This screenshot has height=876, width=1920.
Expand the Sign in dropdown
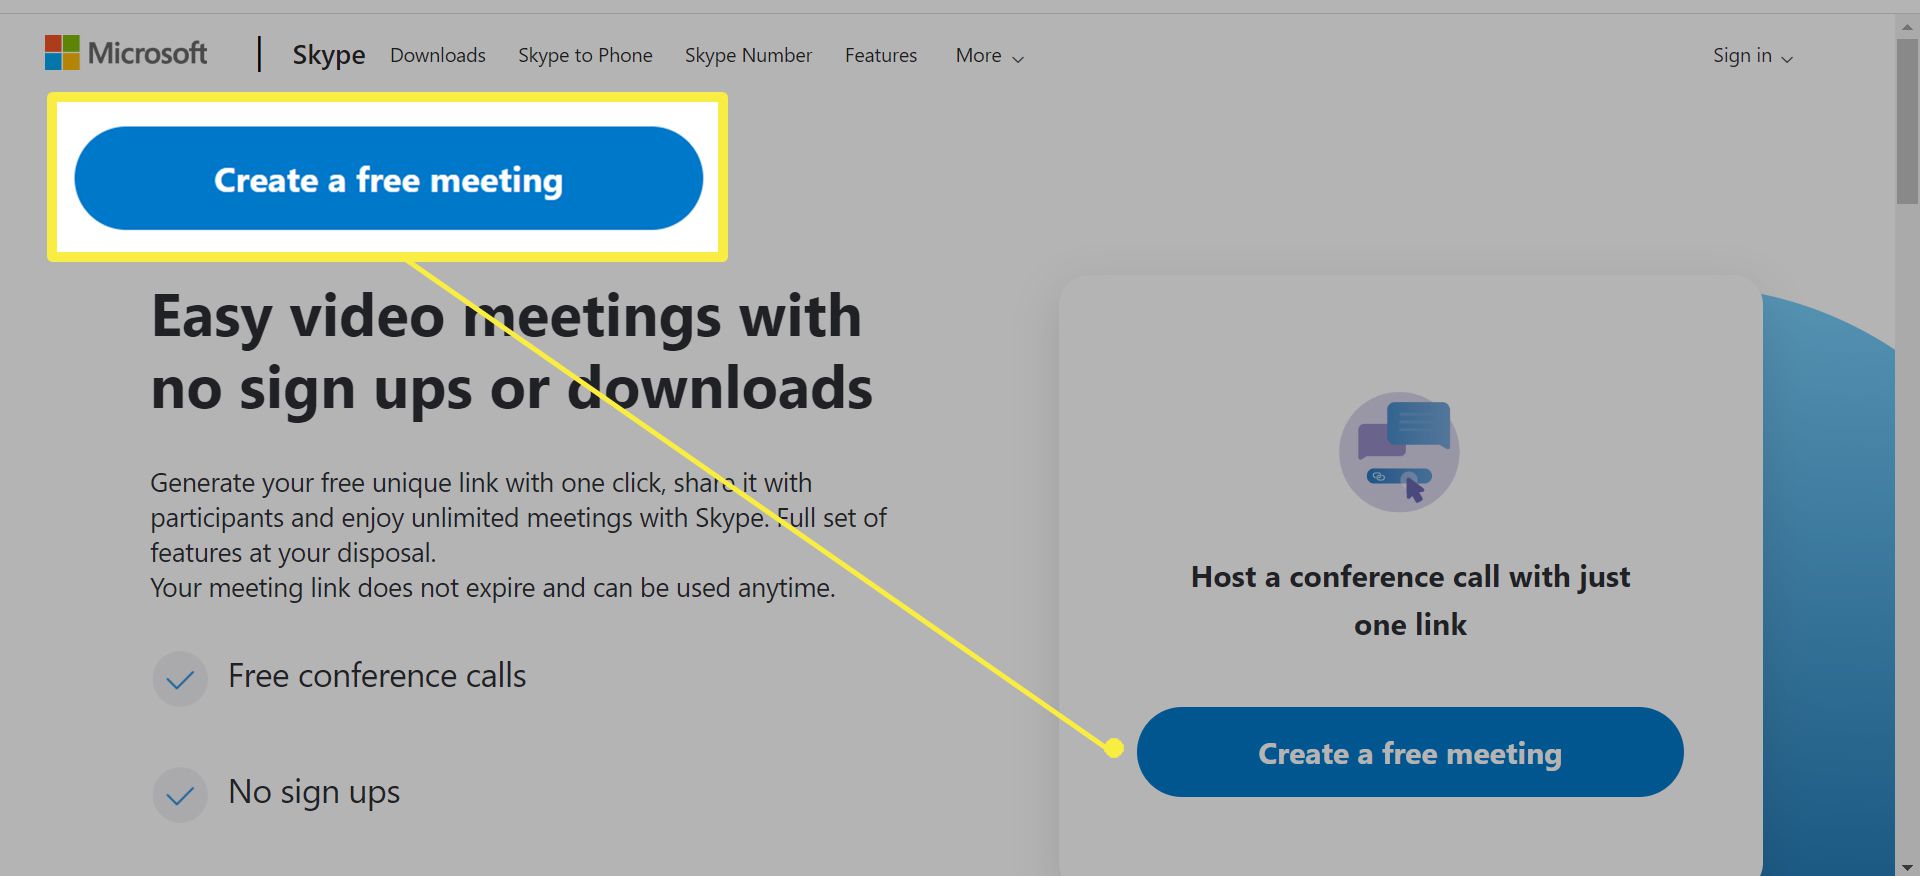pyautogui.click(x=1752, y=56)
